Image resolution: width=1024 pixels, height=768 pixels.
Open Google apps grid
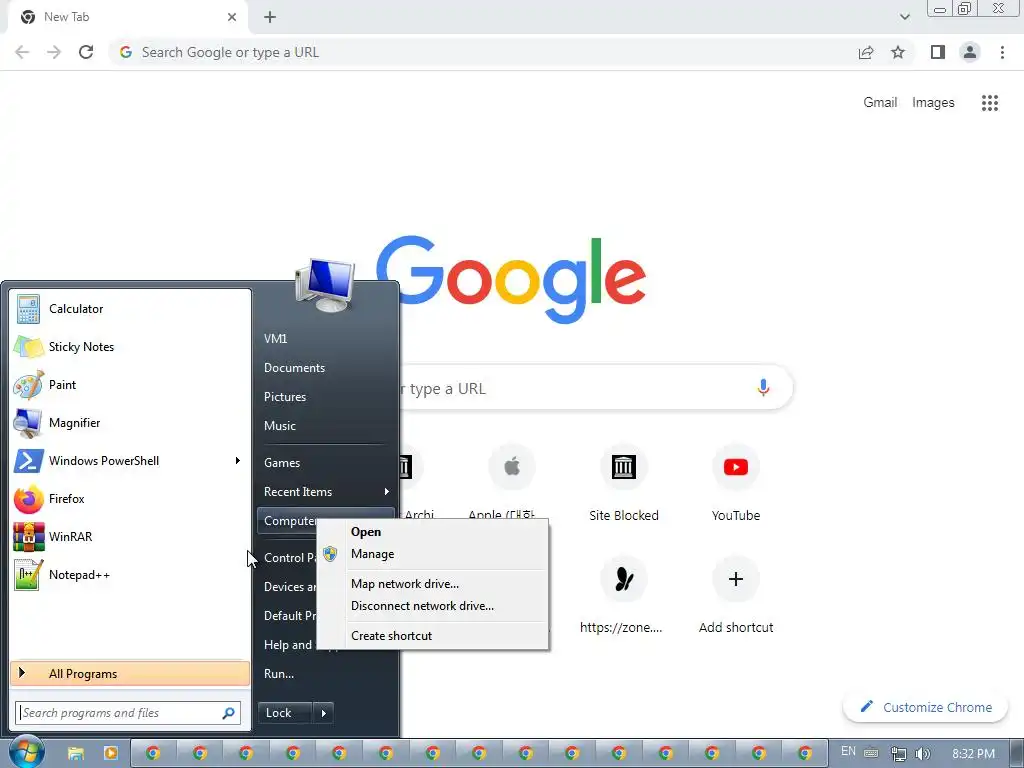990,103
